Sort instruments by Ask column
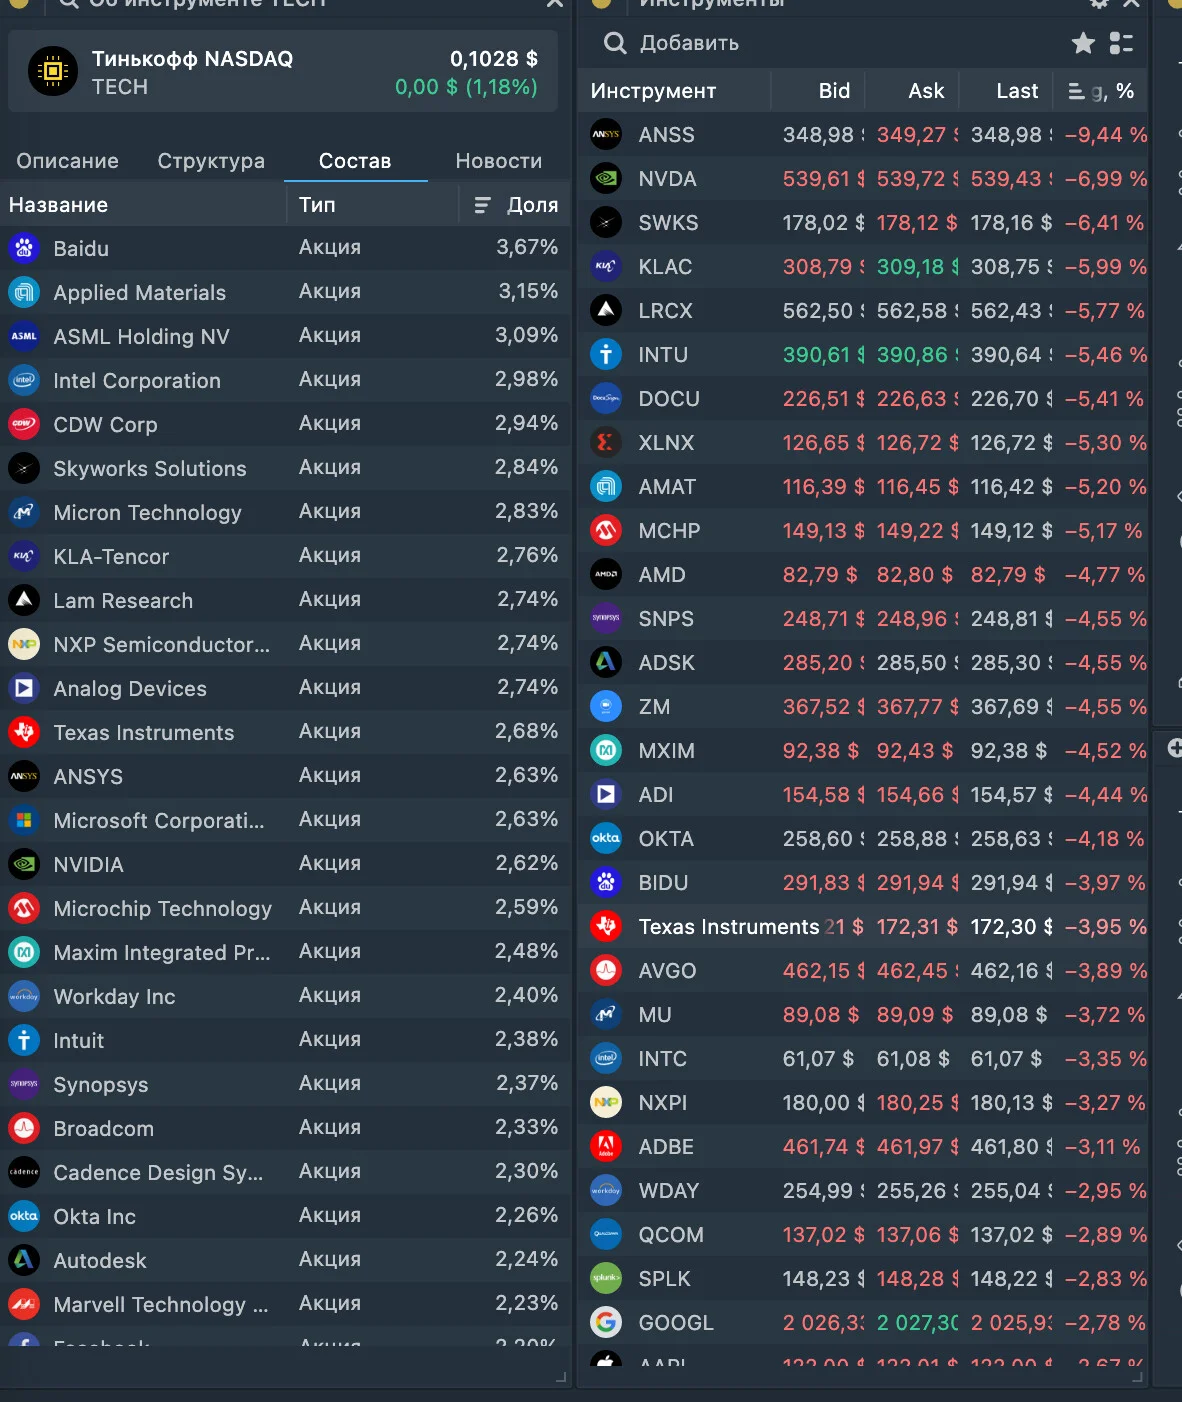The width and height of the screenshot is (1182, 1402). coord(926,91)
